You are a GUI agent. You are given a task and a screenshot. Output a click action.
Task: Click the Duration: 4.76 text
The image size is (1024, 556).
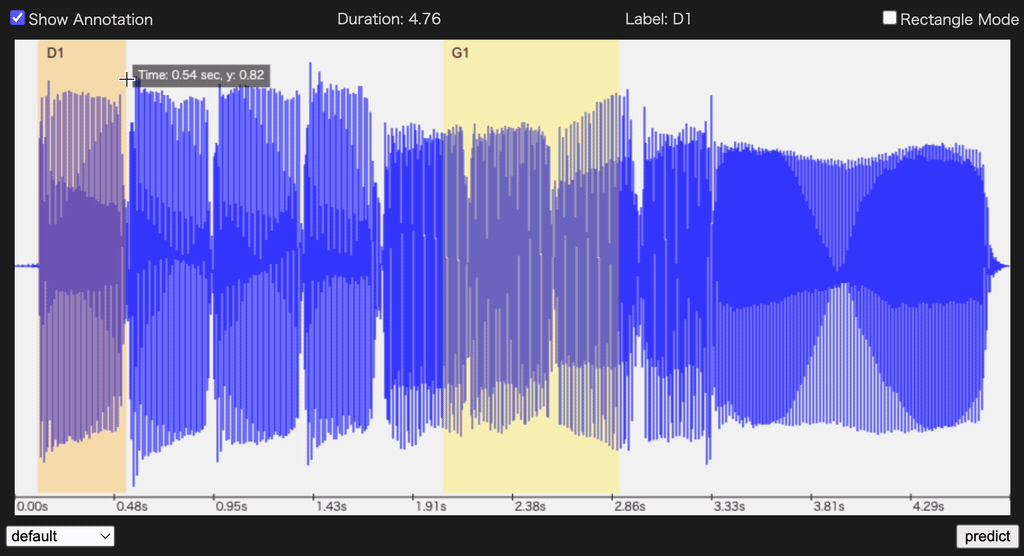(x=389, y=19)
